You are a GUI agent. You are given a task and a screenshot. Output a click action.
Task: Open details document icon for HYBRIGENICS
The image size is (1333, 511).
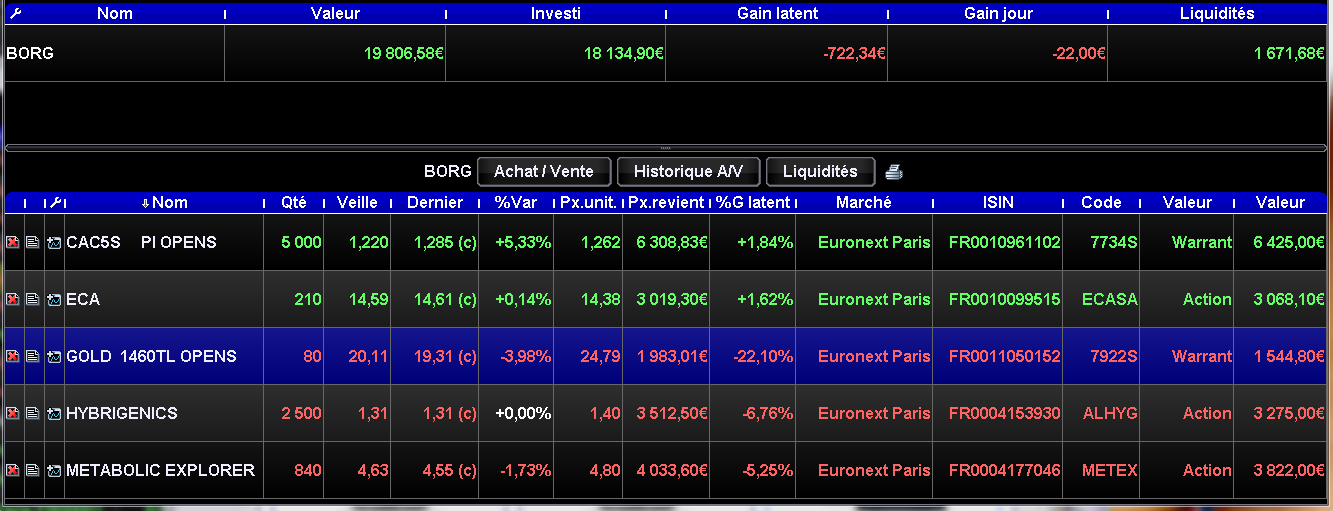[x=33, y=413]
